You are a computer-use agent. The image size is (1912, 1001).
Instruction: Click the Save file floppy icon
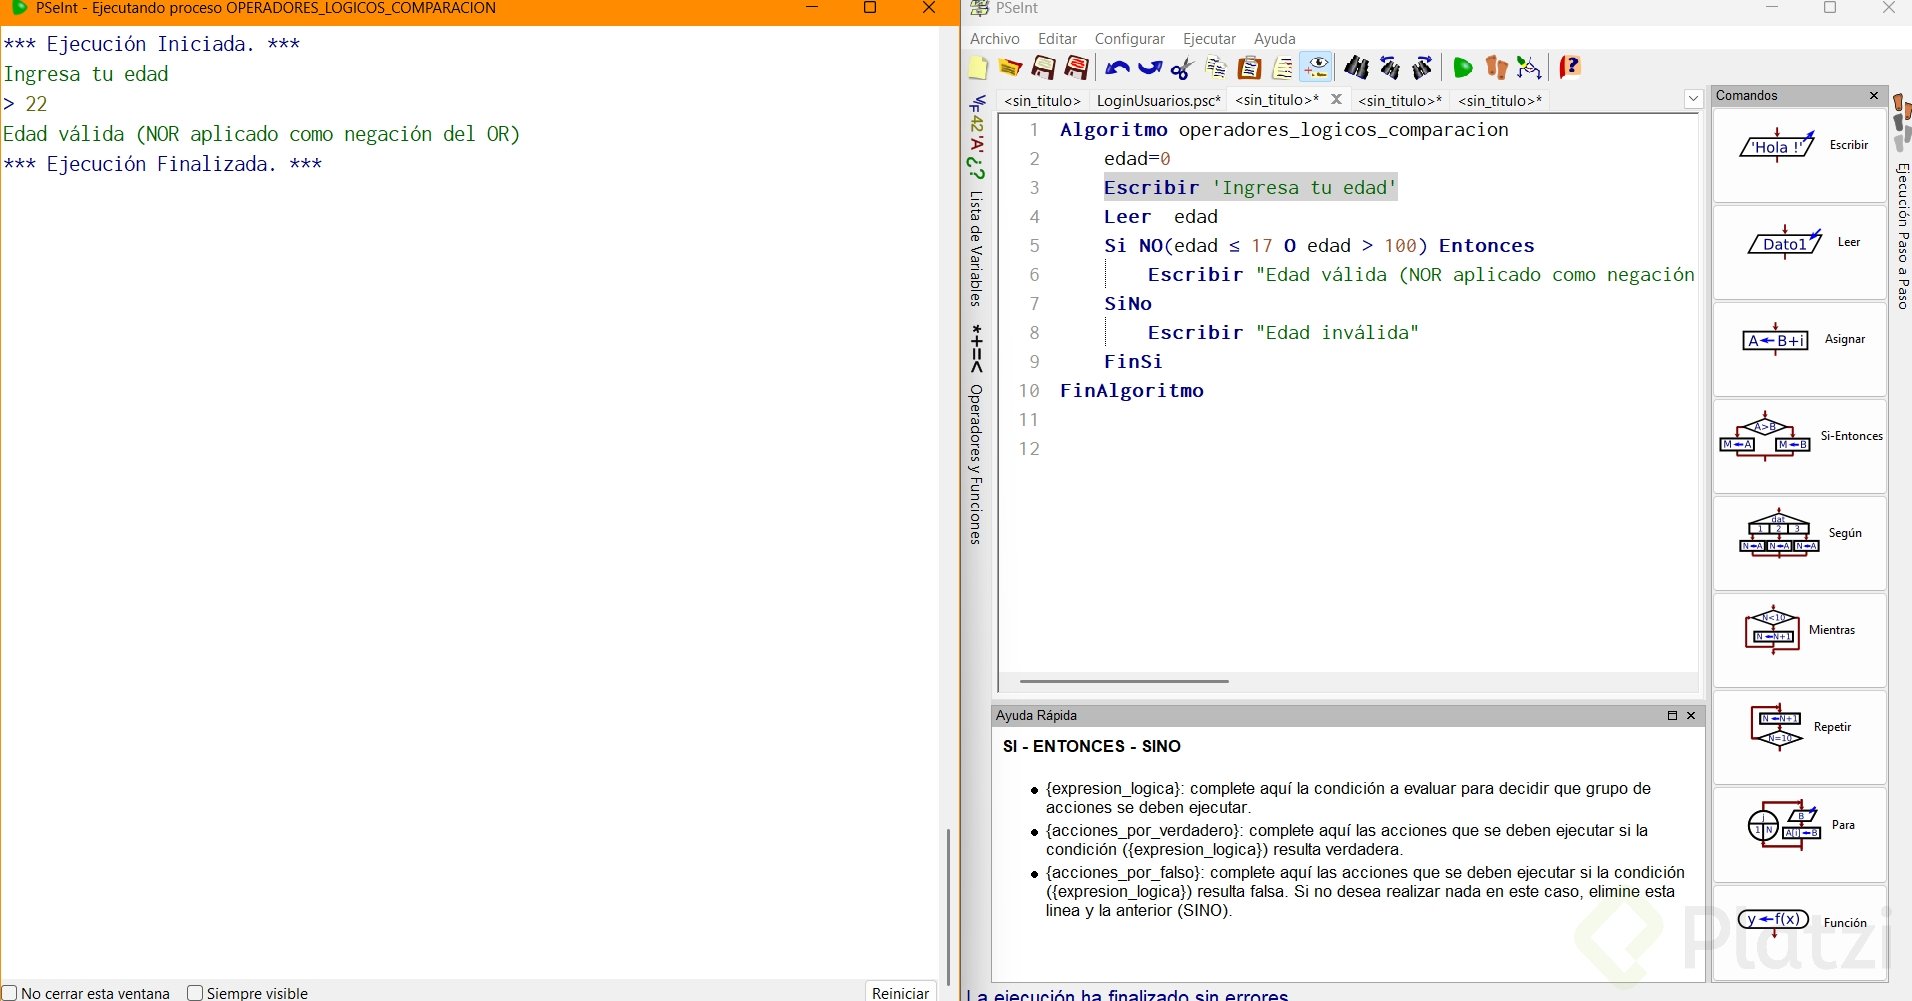pos(1043,68)
